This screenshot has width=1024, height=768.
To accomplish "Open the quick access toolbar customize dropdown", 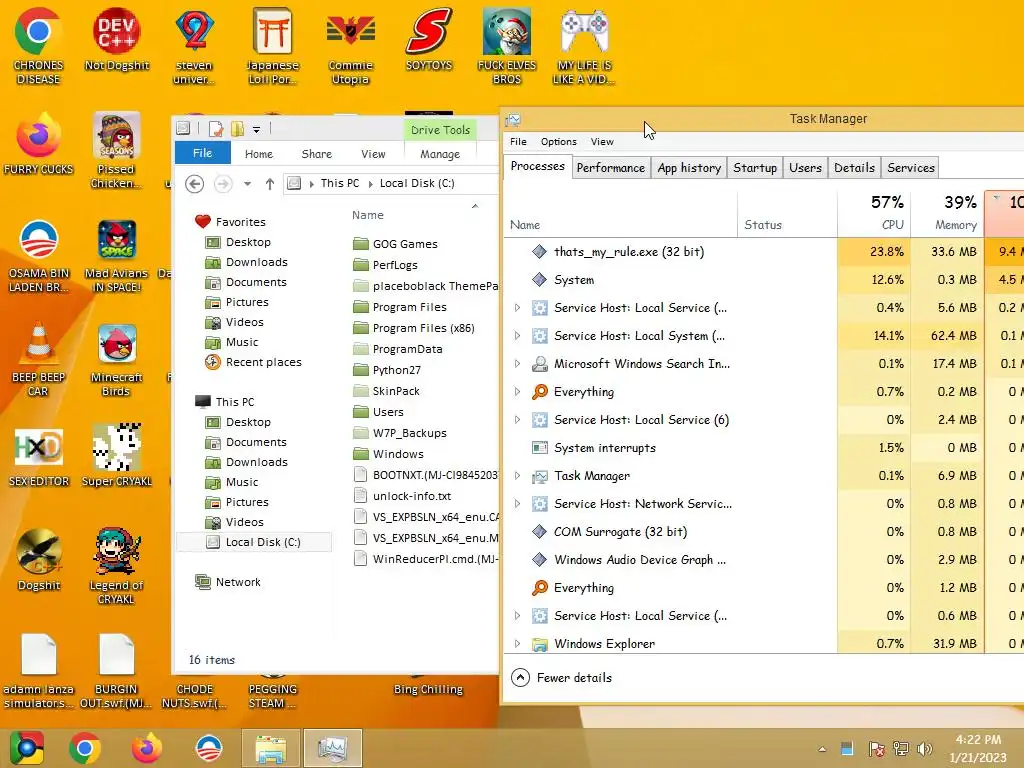I will pyautogui.click(x=257, y=129).
